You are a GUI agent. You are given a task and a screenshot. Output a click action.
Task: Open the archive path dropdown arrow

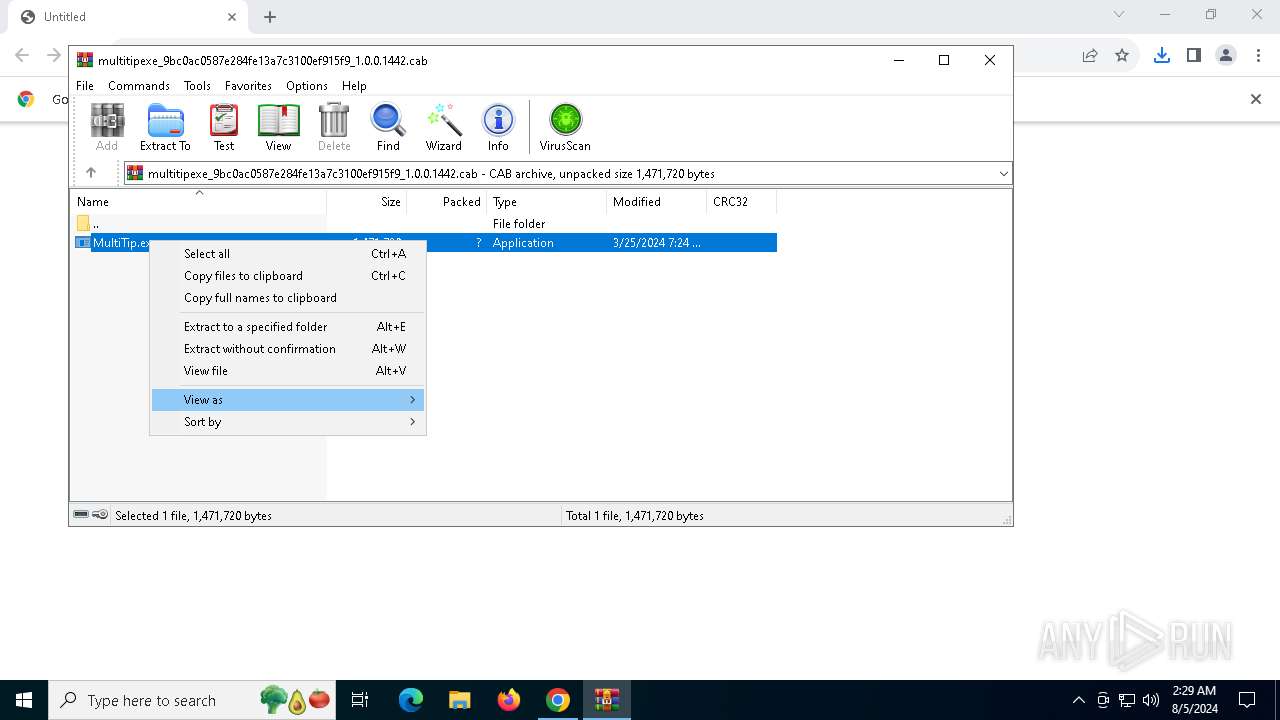click(x=1003, y=174)
